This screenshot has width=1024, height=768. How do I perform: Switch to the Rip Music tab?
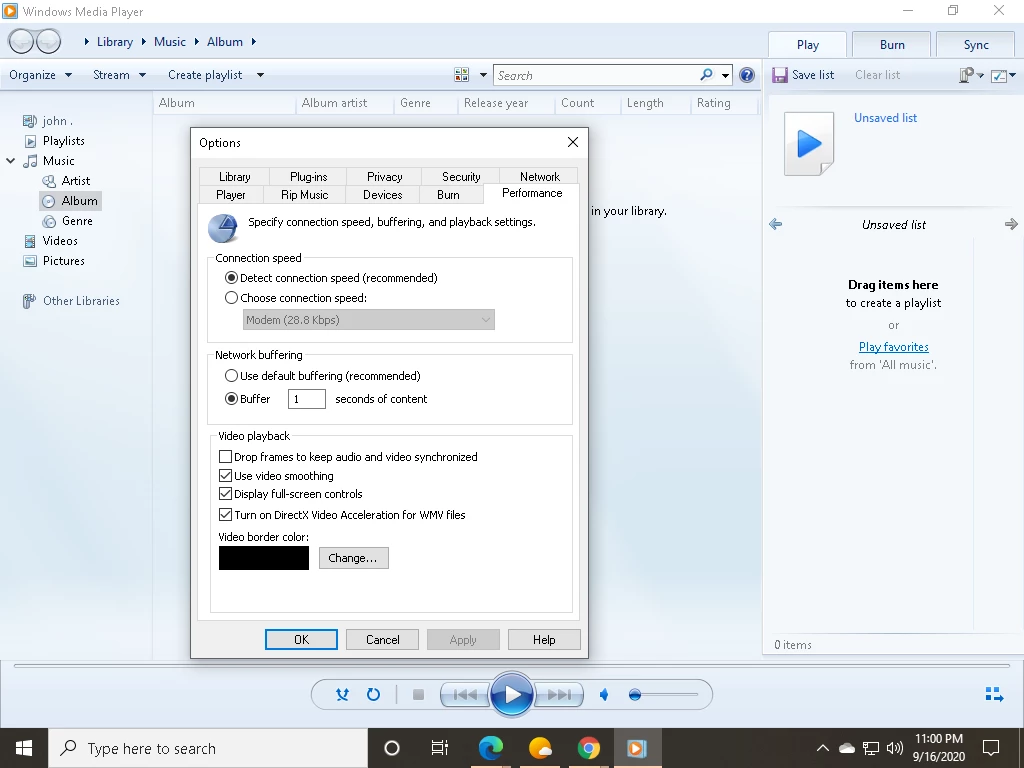(304, 195)
